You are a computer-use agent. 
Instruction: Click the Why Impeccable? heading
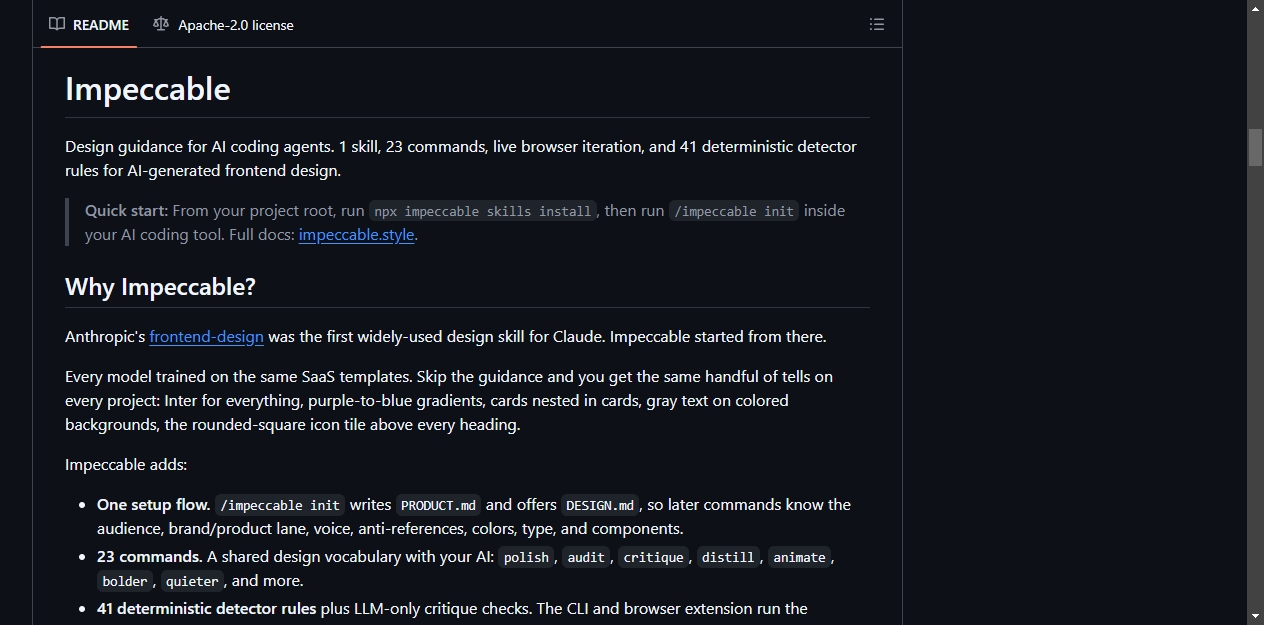click(x=160, y=287)
